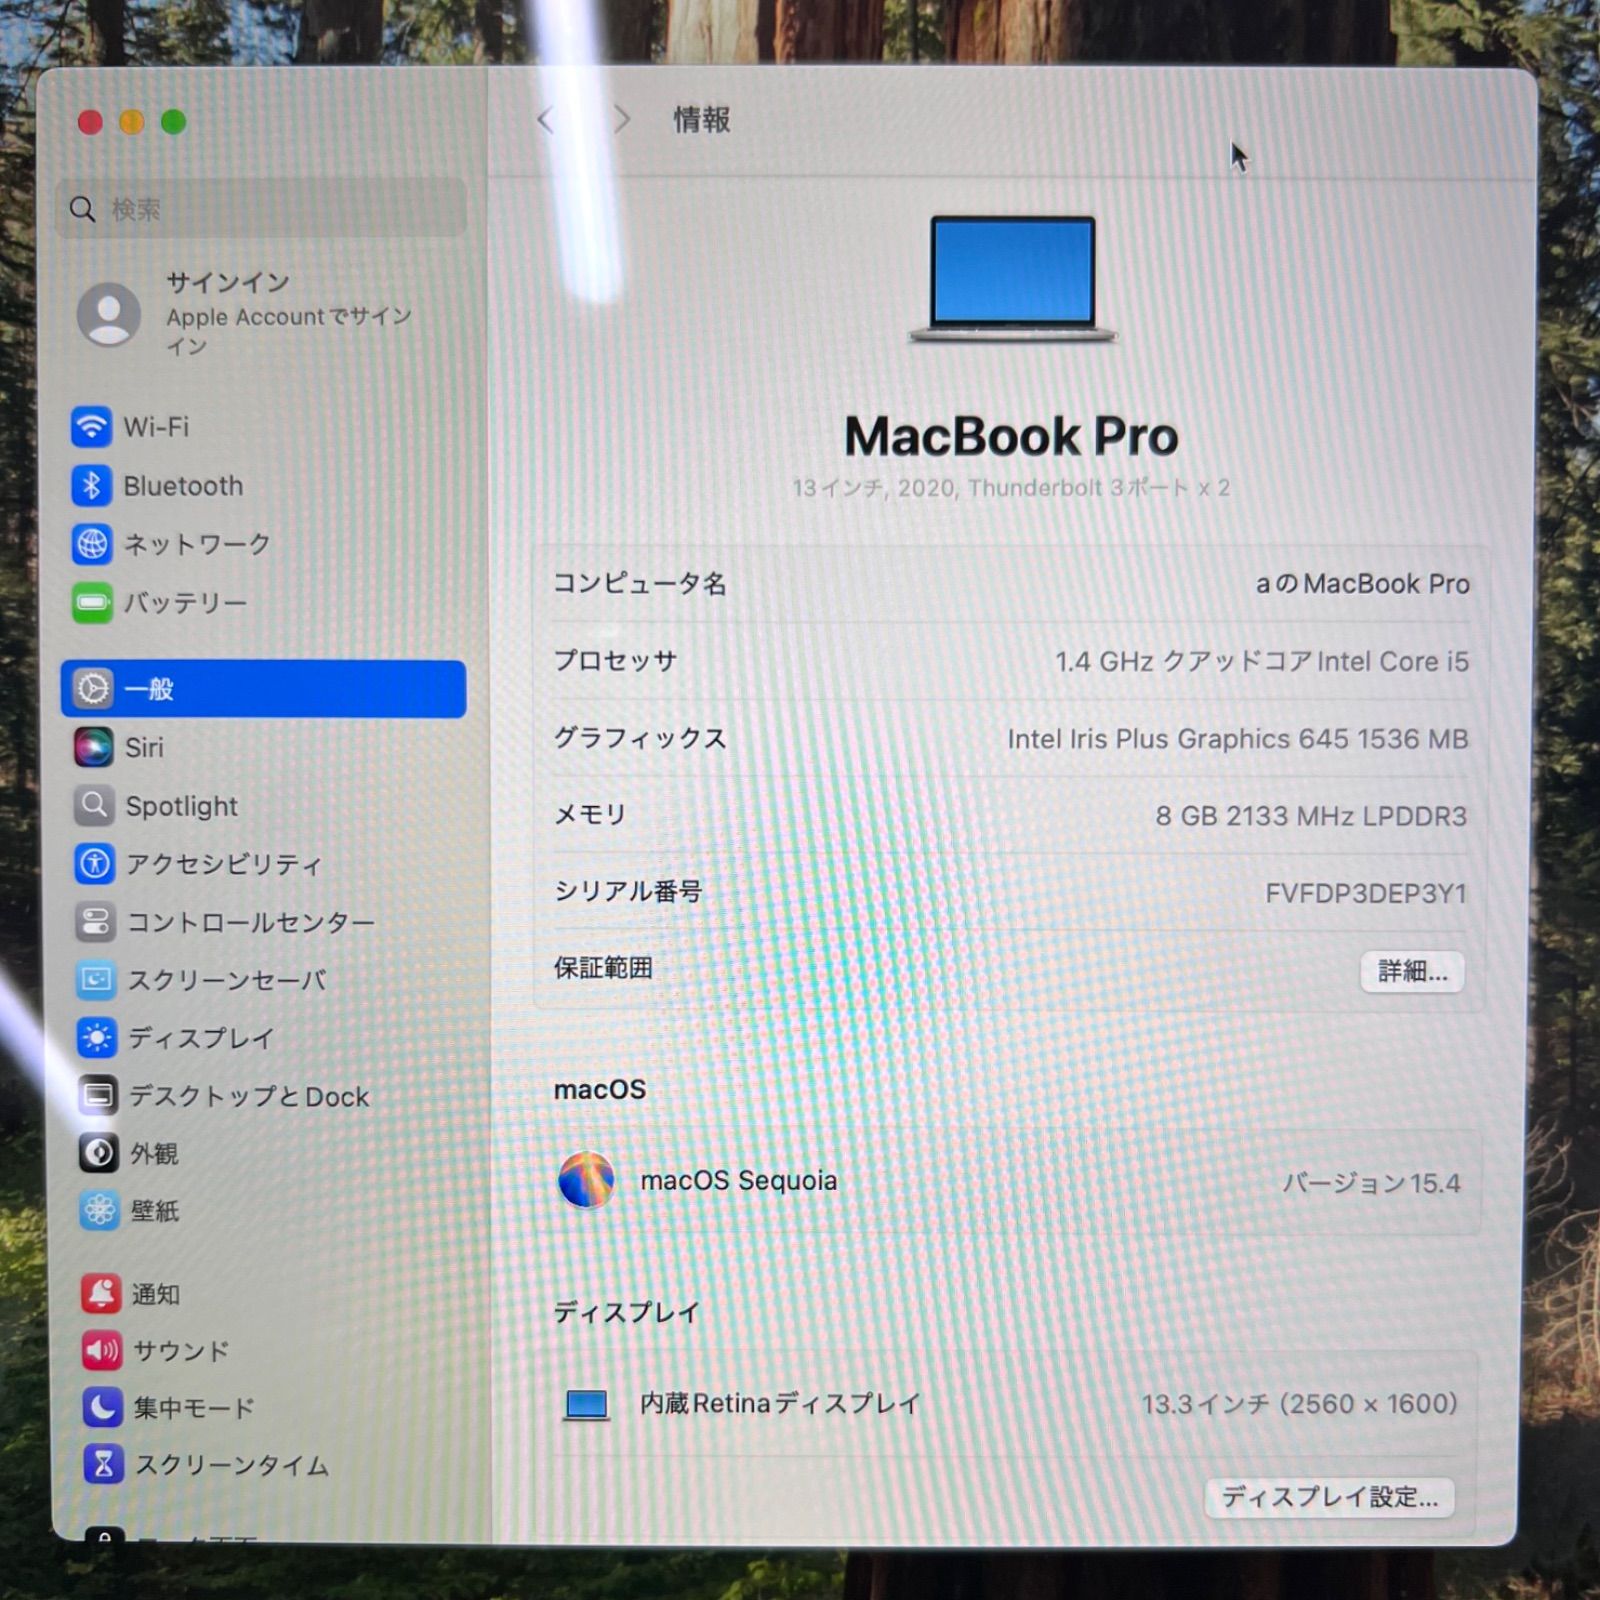Click the 13インチ, 2020, Thunderbolt 3ポート subtitle

[x=1011, y=488]
